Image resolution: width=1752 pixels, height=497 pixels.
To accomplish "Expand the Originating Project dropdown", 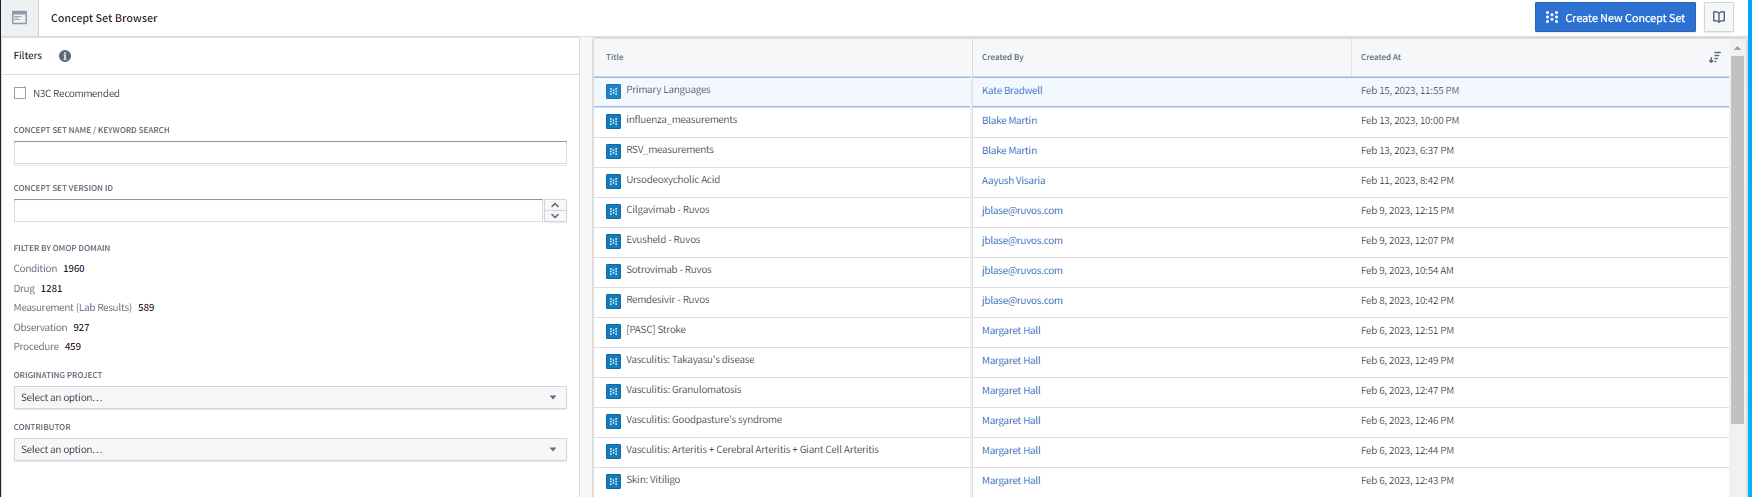I will pyautogui.click(x=290, y=398).
